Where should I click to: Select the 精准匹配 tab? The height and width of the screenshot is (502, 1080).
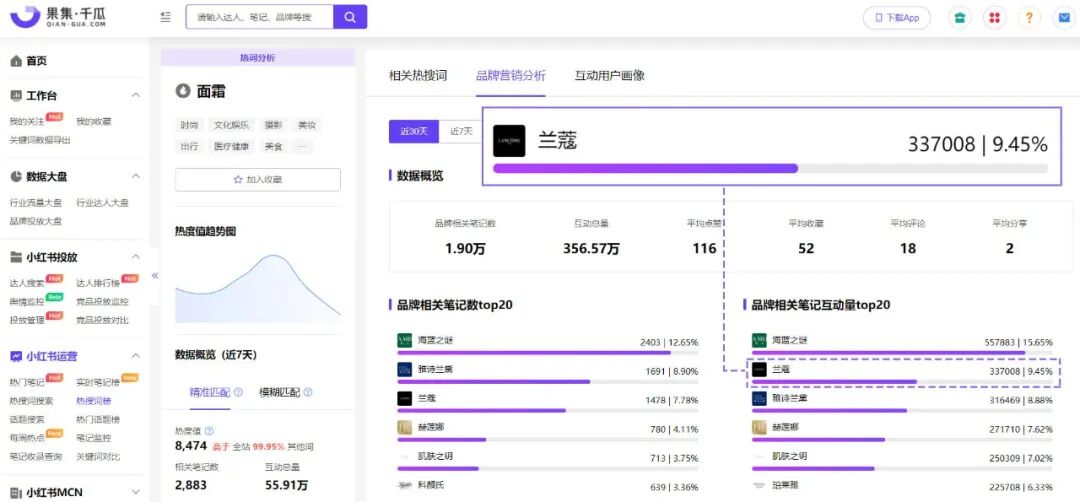point(210,393)
